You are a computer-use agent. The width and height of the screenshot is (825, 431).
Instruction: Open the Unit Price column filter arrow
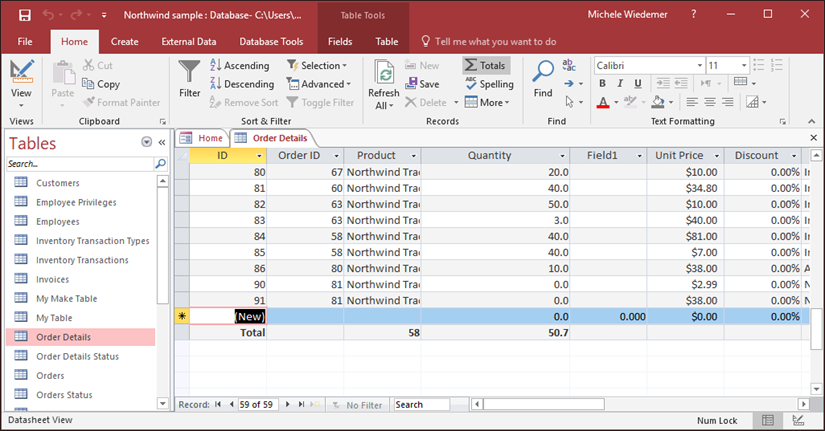point(716,156)
